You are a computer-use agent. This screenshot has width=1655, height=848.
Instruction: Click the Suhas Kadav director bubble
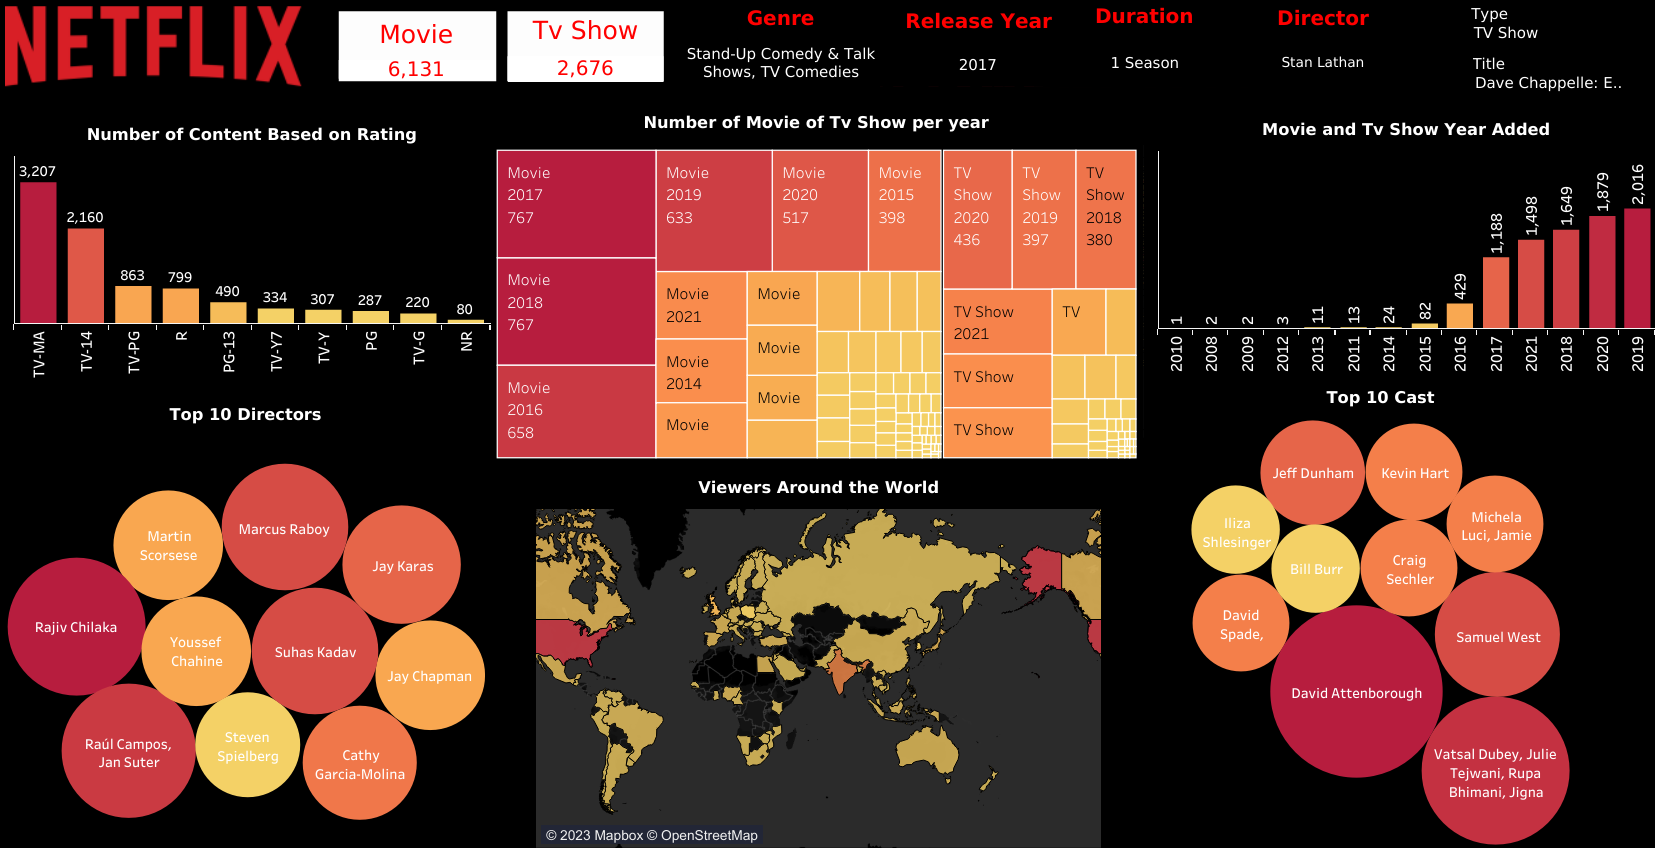[x=315, y=651]
